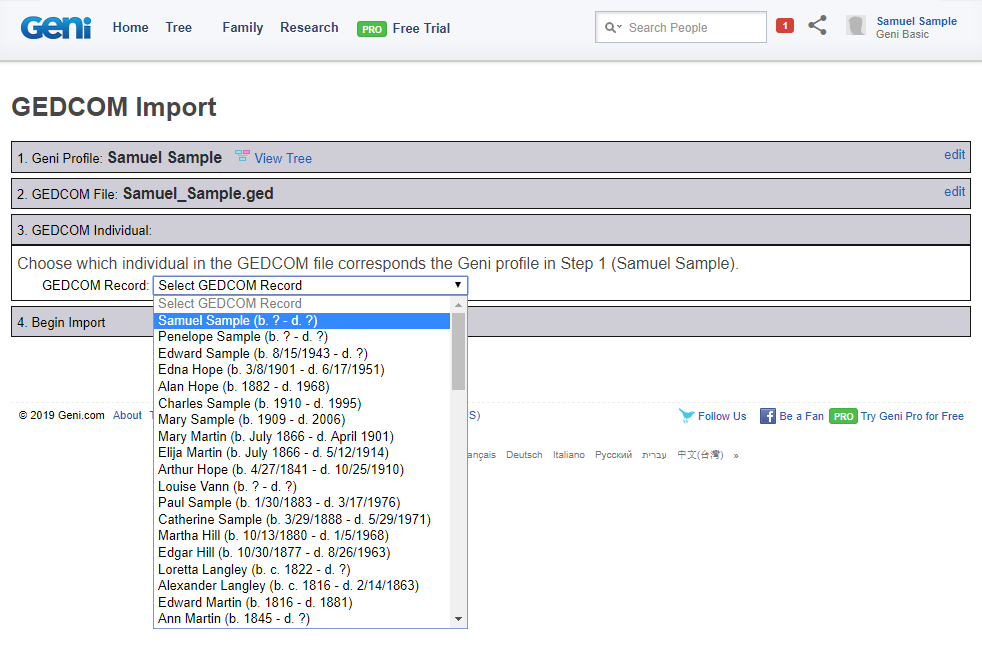Choose Louise Vann from list
This screenshot has width=982, height=670.
301,487
